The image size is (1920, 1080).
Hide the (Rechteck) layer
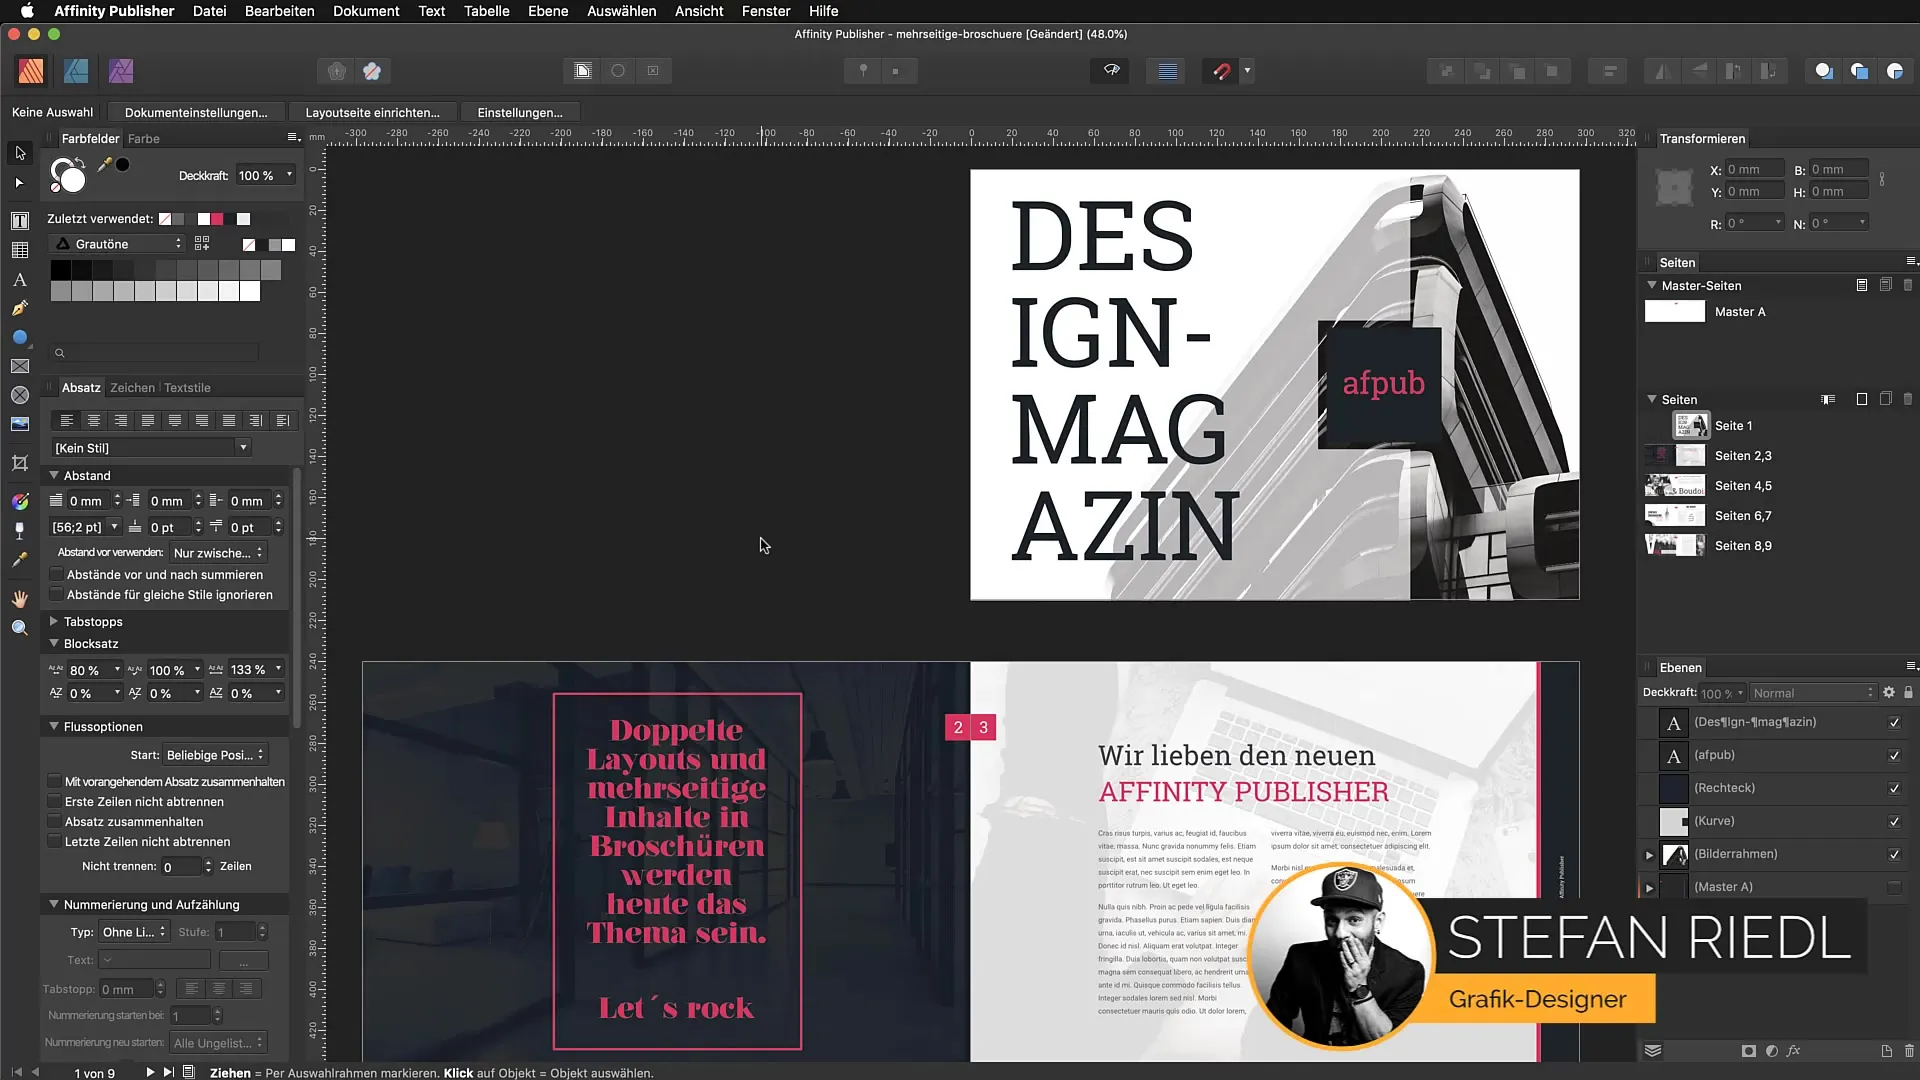coord(1894,788)
